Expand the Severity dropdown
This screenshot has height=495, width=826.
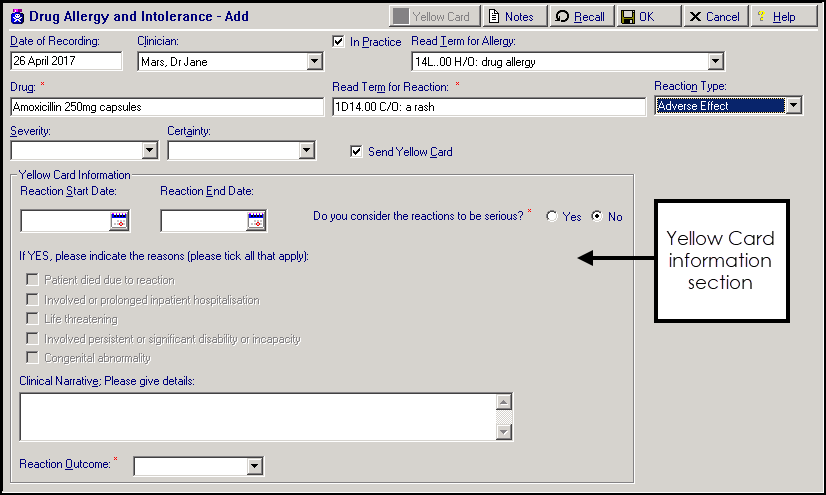tap(150, 151)
